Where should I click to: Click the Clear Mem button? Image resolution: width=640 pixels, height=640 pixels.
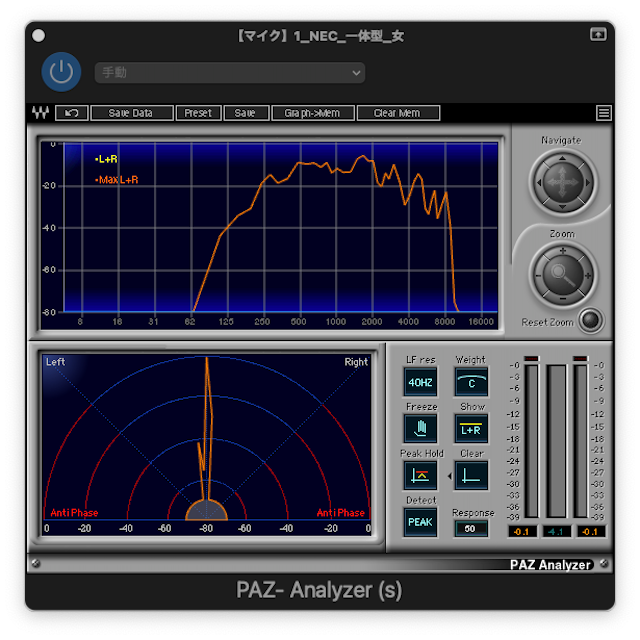point(398,113)
